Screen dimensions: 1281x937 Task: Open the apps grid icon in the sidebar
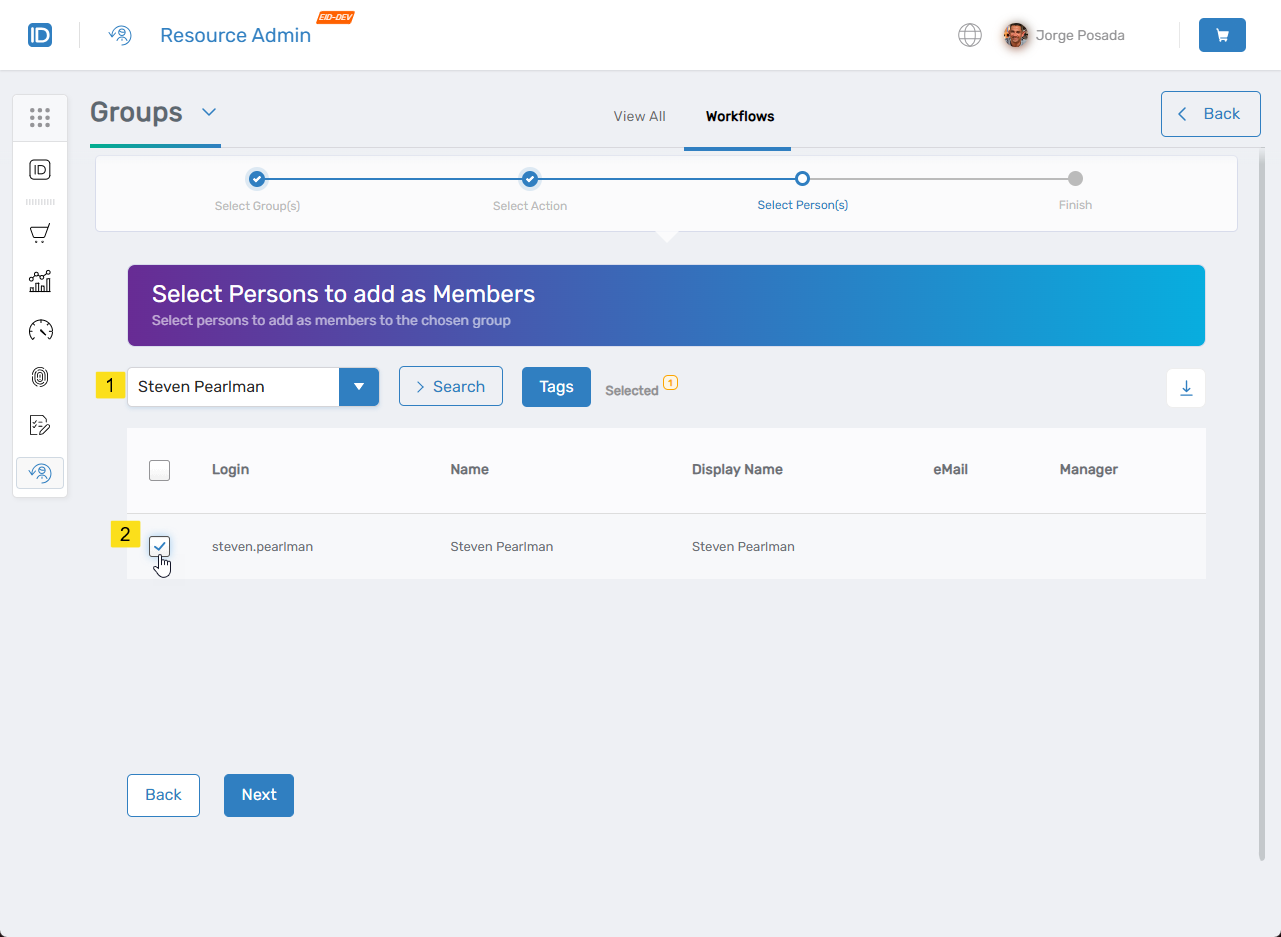point(40,117)
